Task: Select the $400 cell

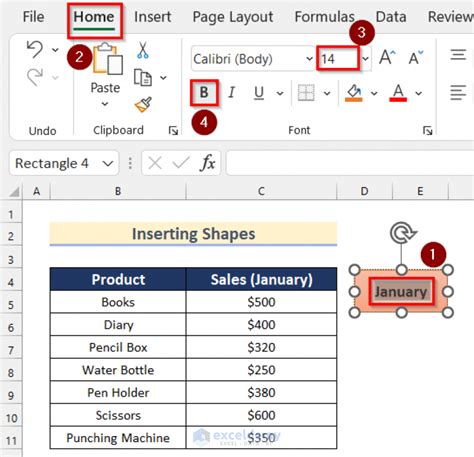Action: point(261,325)
